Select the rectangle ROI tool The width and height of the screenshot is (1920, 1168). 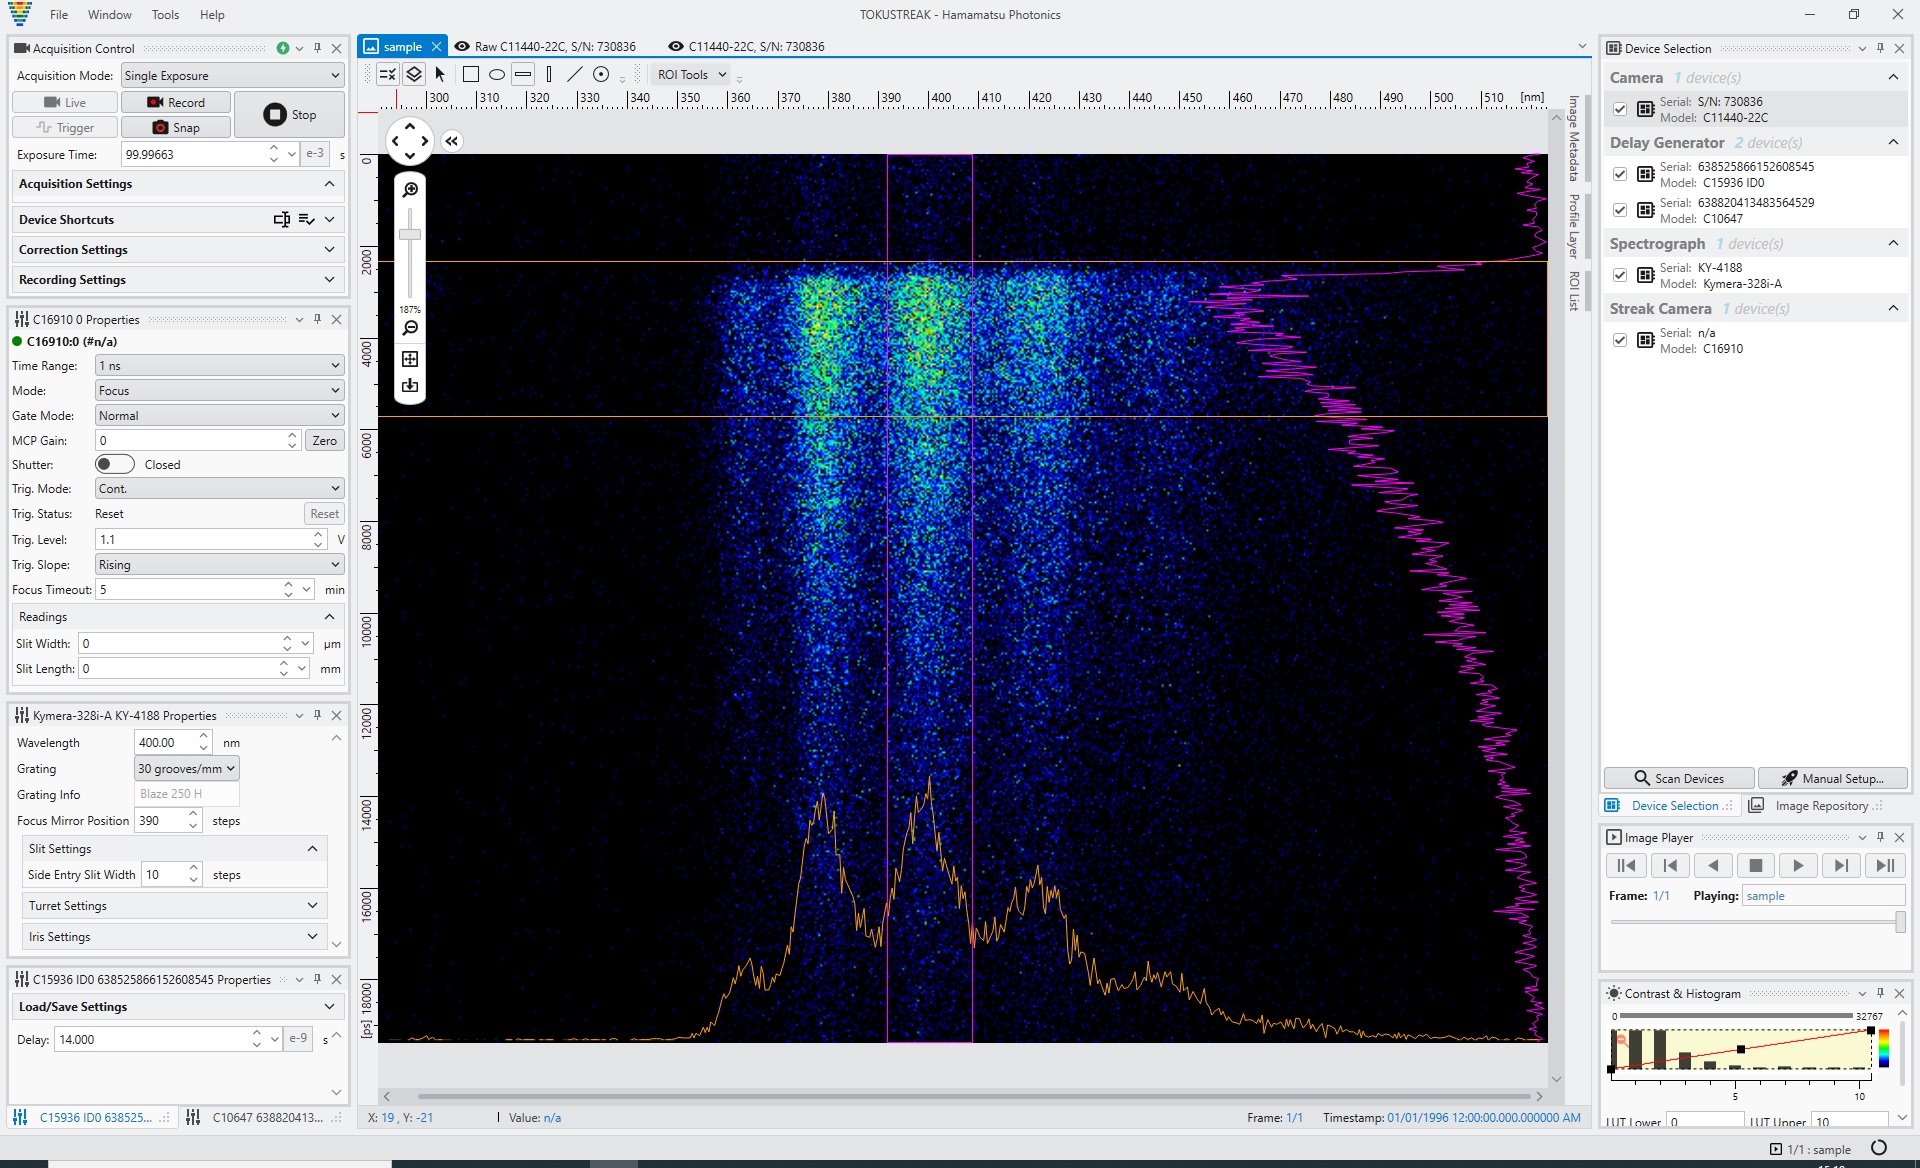pyautogui.click(x=471, y=74)
